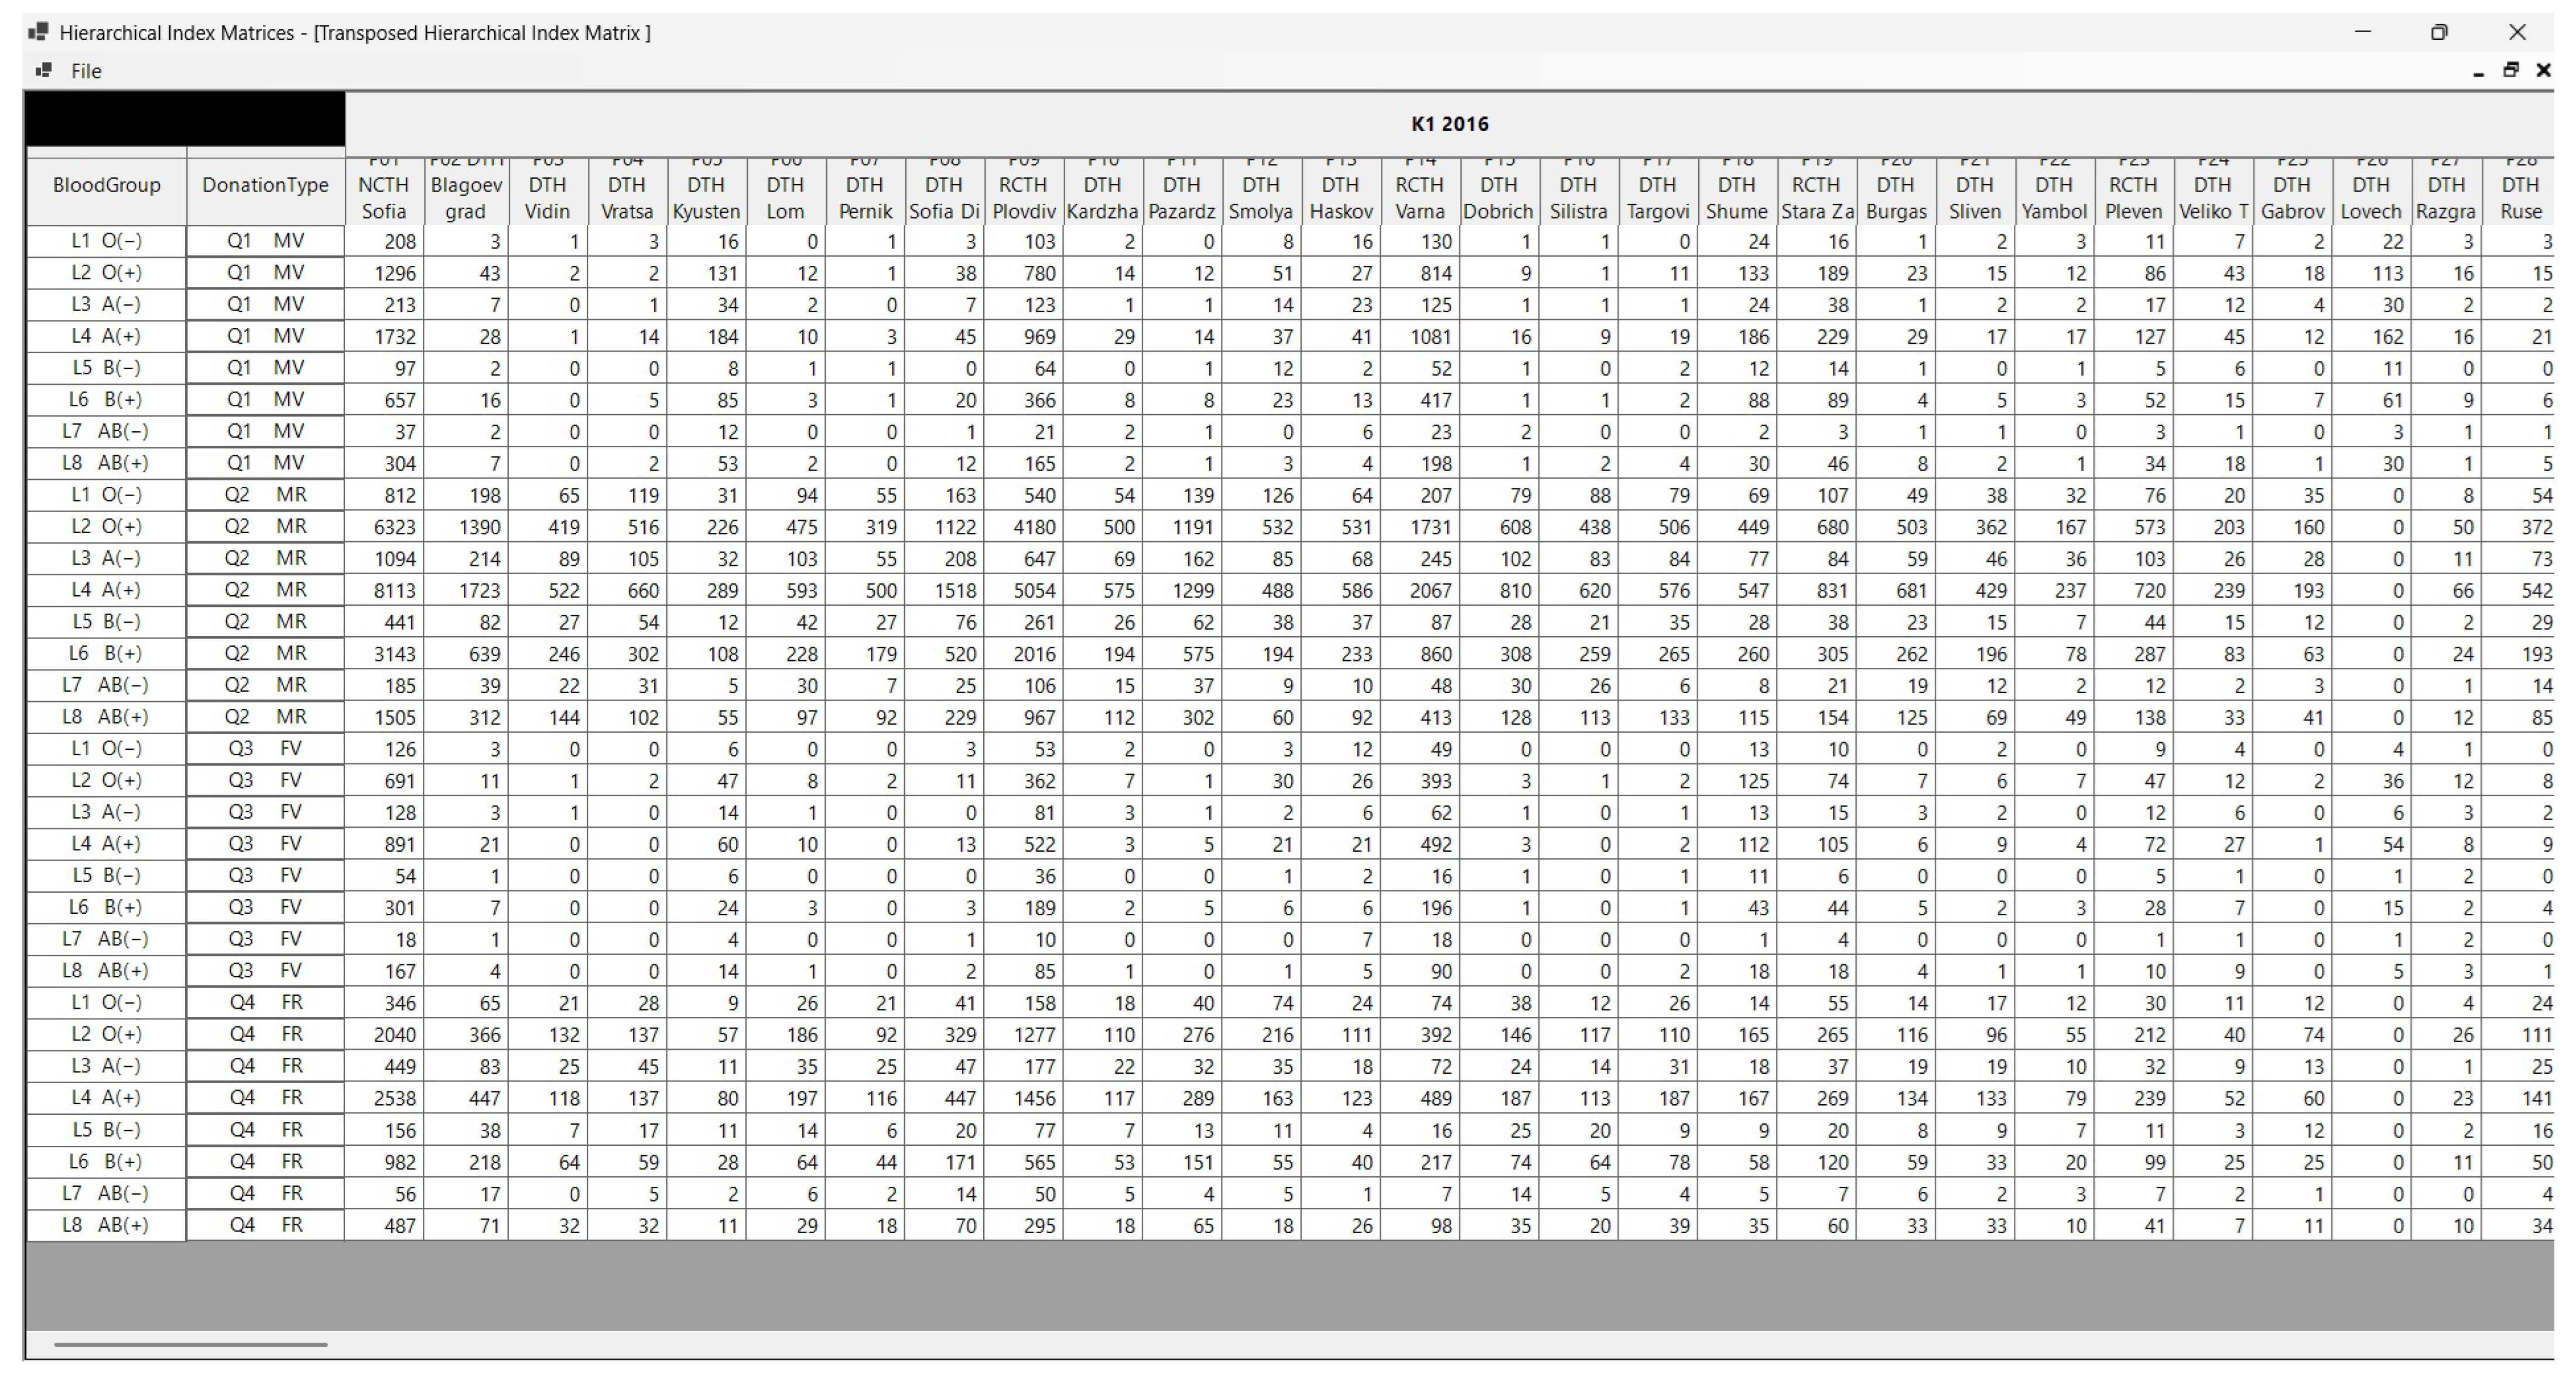Viewport: 2576px width, 1386px height.
Task: Close the Hierarchical Index Matrices application
Action: (x=2517, y=32)
